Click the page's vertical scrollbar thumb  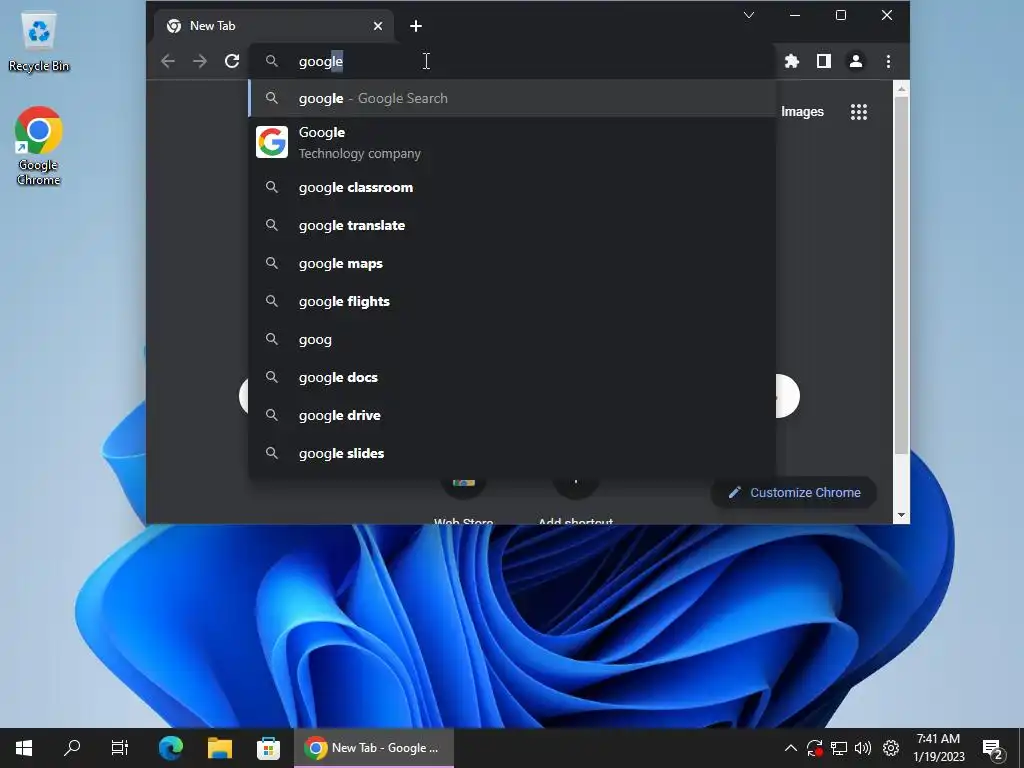tap(901, 274)
